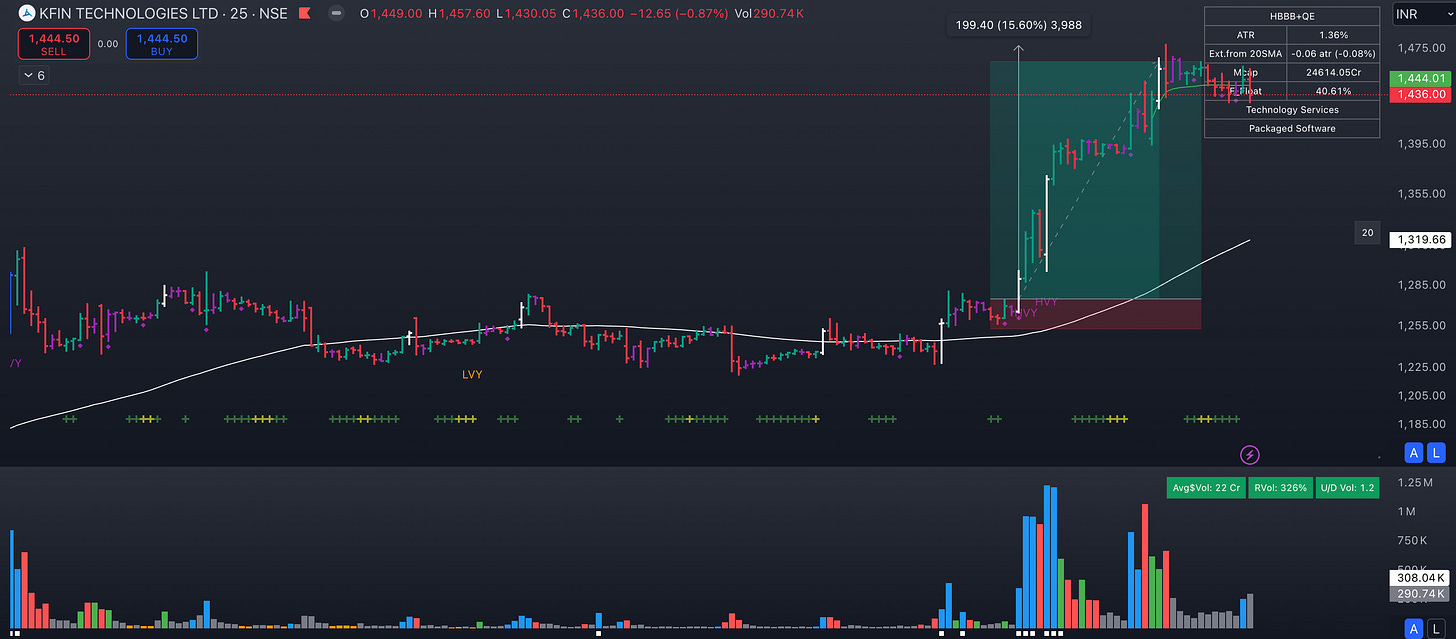Image resolution: width=1456 pixels, height=639 pixels.
Task: Click the open price value 1,449.00
Action: click(x=398, y=14)
